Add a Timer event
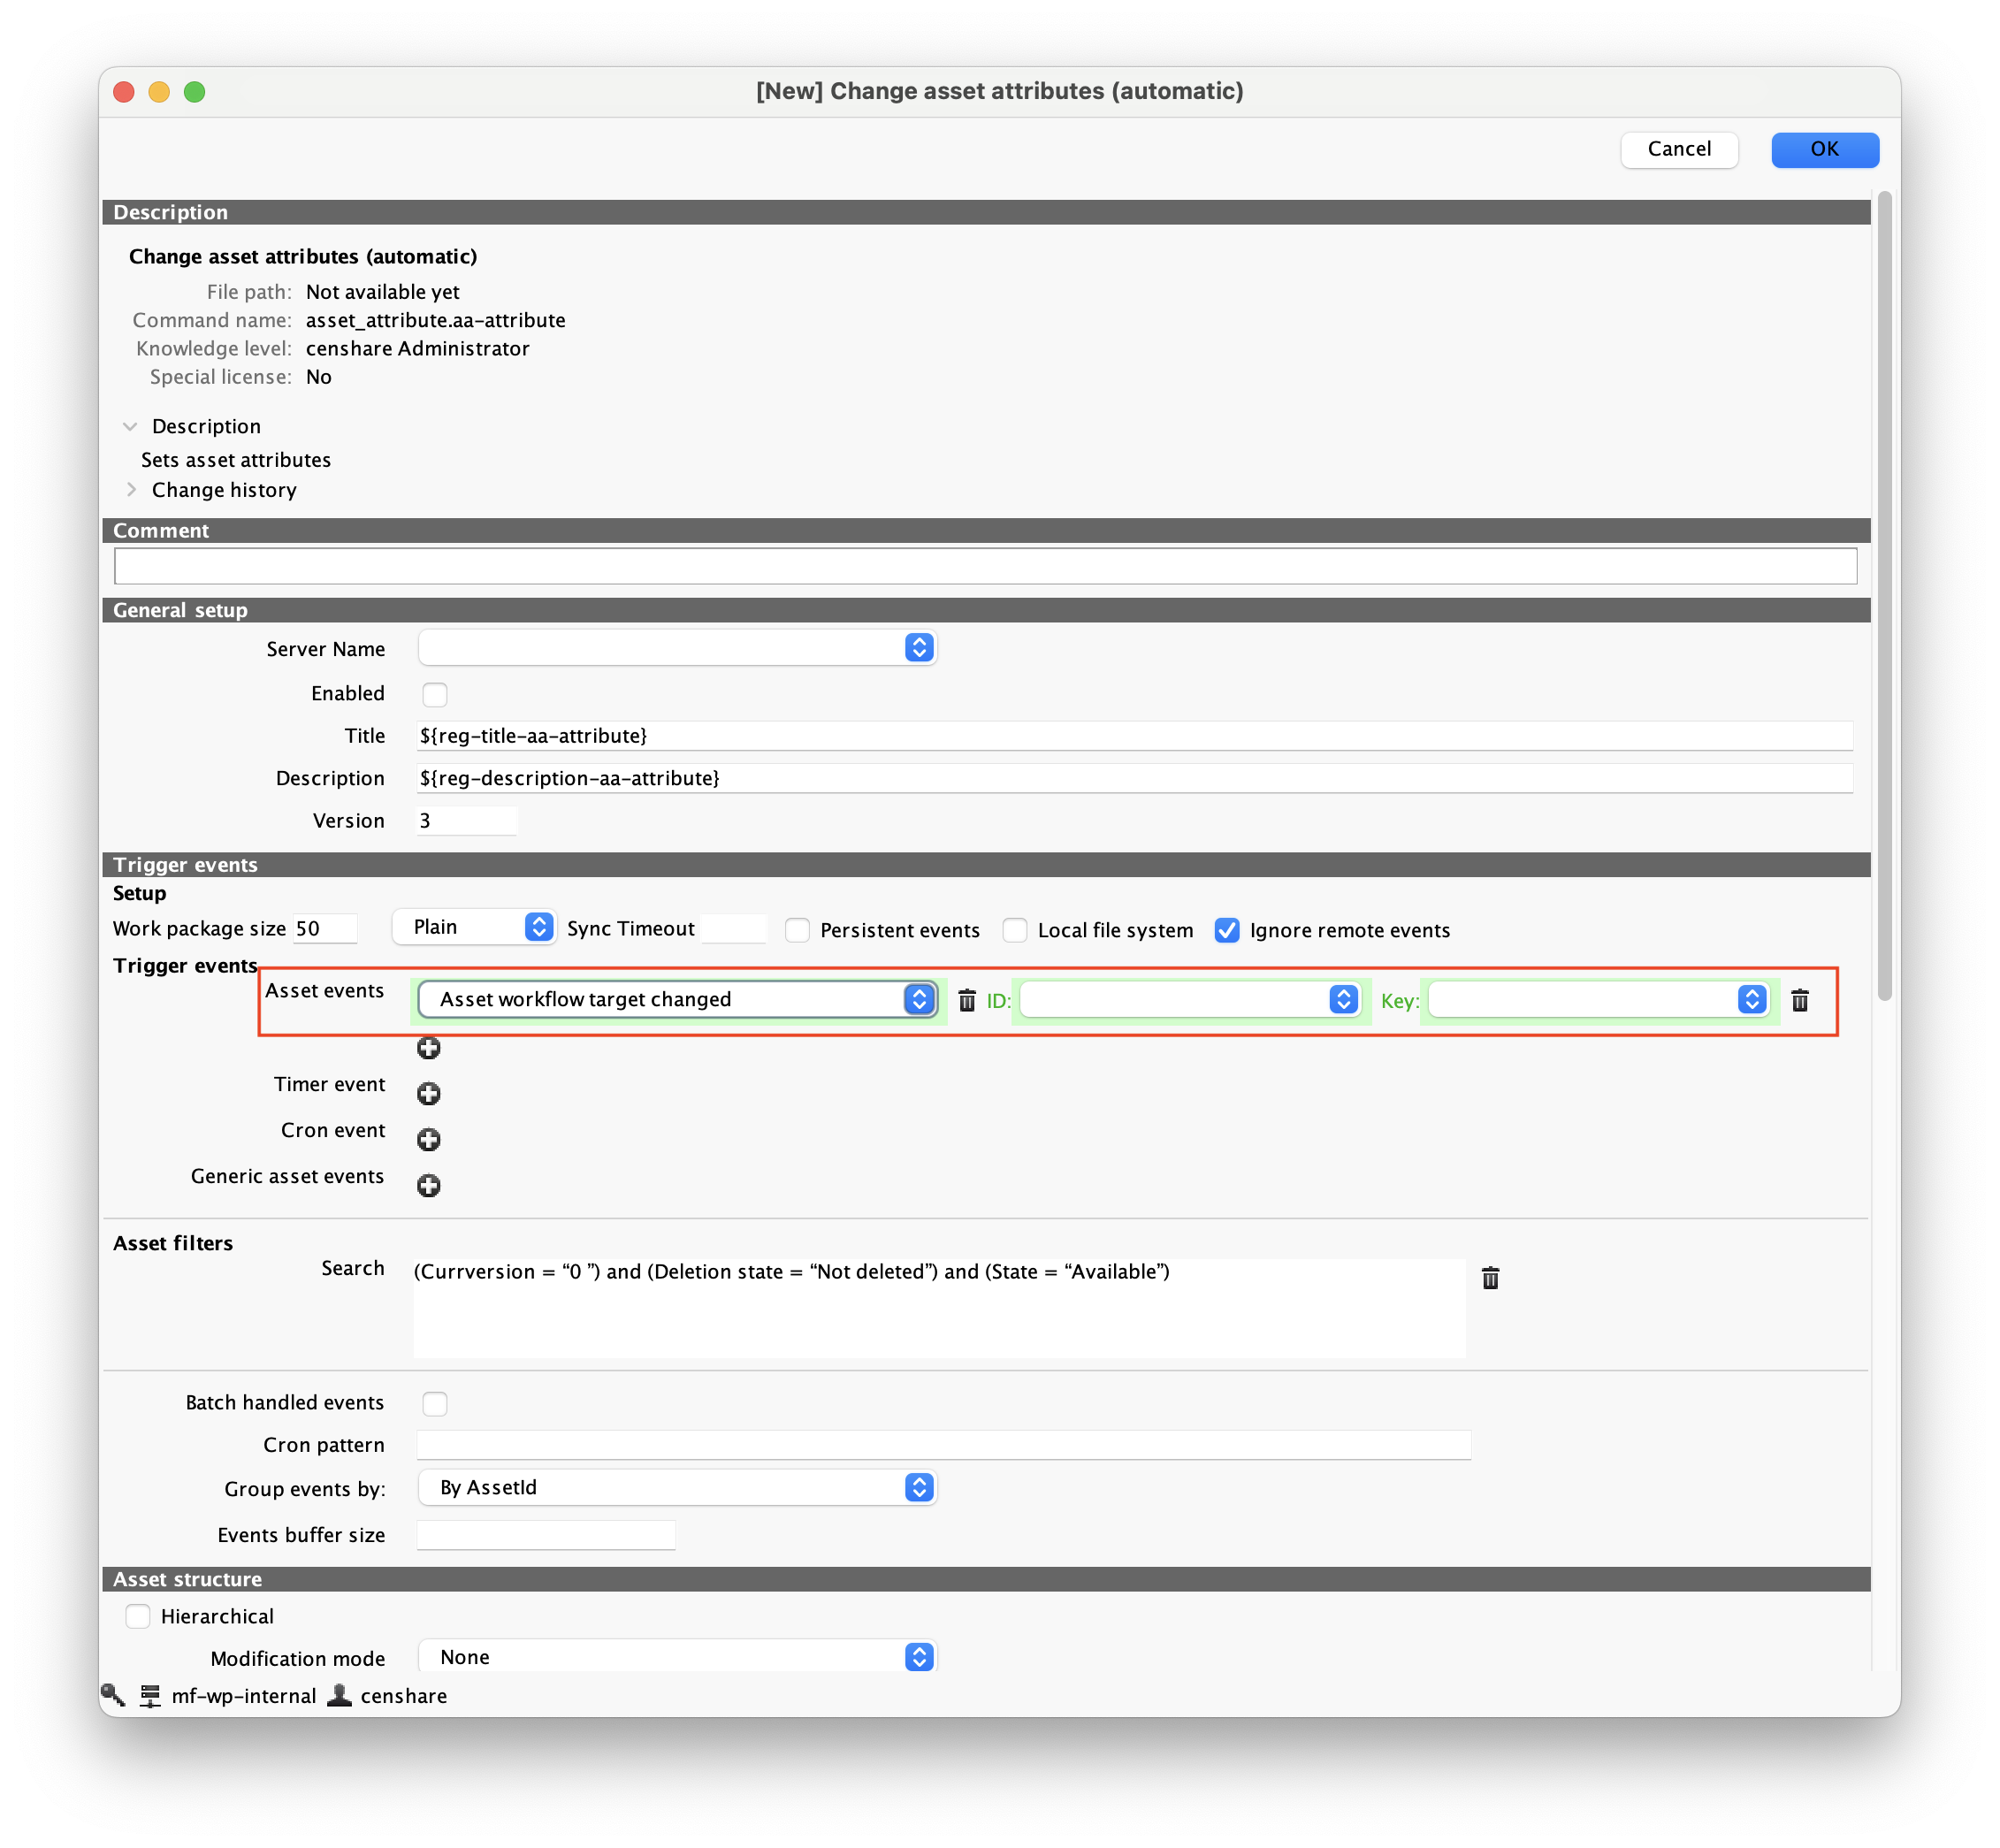This screenshot has height=1848, width=2000. click(x=429, y=1094)
